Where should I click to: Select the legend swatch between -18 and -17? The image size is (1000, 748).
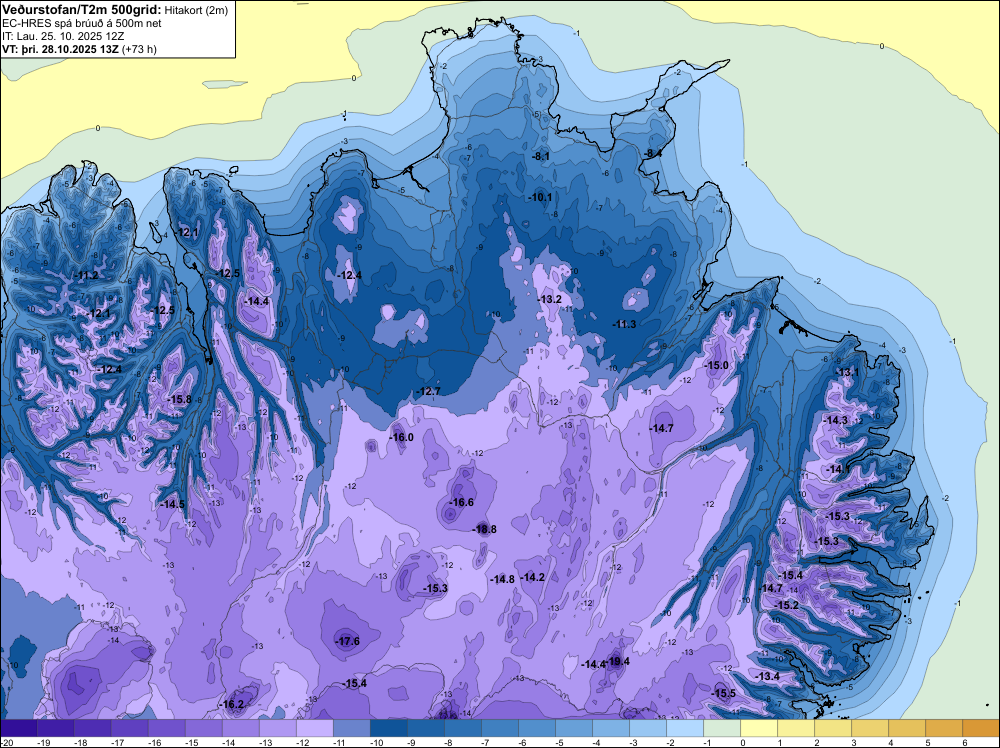pos(92,727)
